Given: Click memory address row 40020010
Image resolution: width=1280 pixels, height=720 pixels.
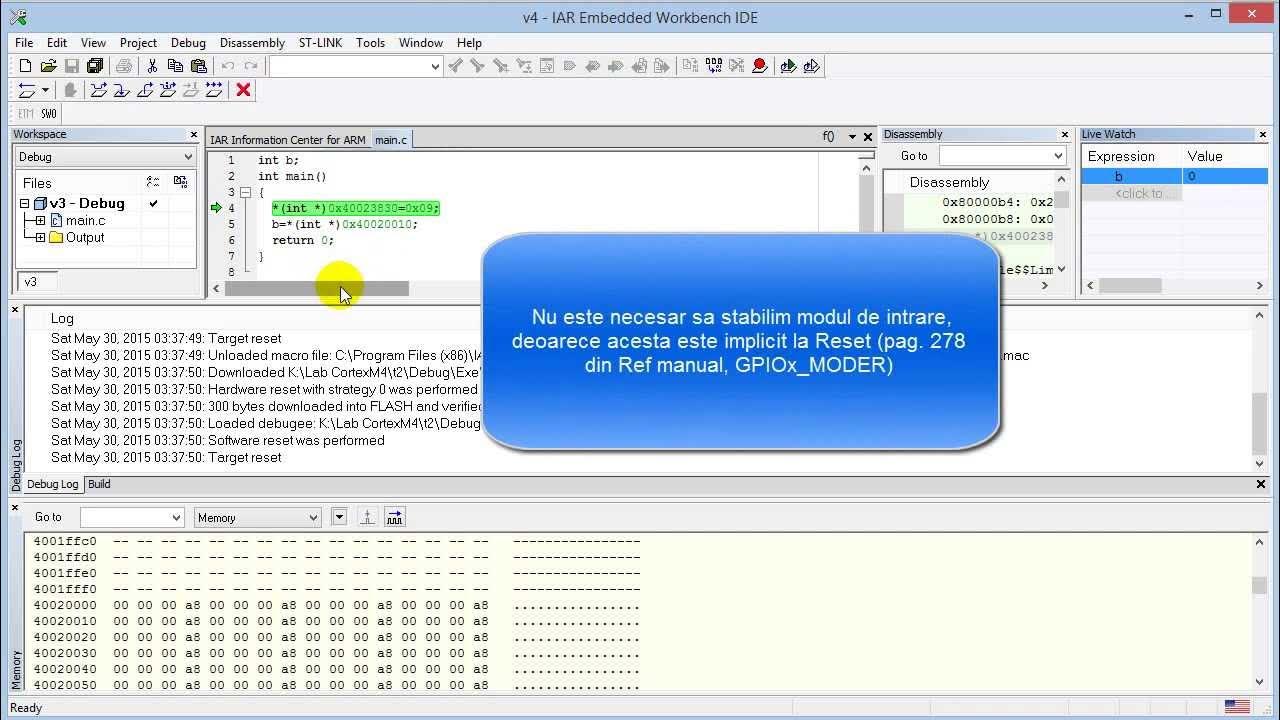Looking at the screenshot, I should click(336, 621).
